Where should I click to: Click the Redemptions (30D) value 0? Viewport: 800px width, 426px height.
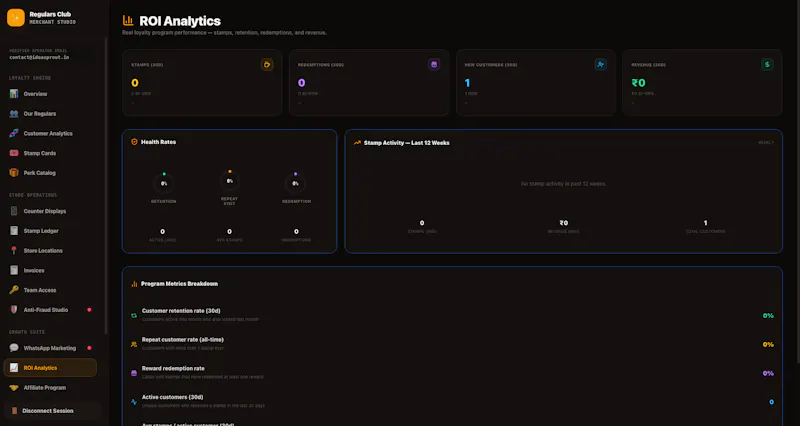(x=302, y=83)
